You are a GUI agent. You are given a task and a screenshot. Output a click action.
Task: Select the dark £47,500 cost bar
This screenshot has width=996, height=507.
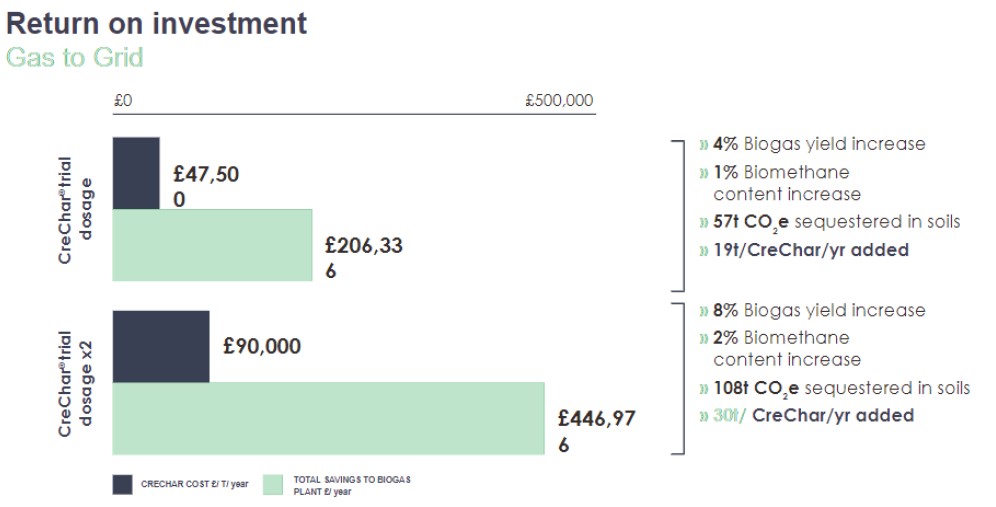click(136, 173)
